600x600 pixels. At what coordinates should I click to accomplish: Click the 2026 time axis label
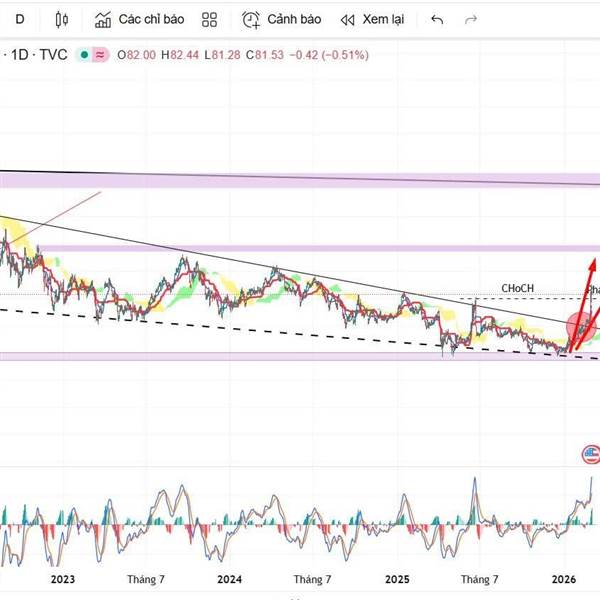564,579
